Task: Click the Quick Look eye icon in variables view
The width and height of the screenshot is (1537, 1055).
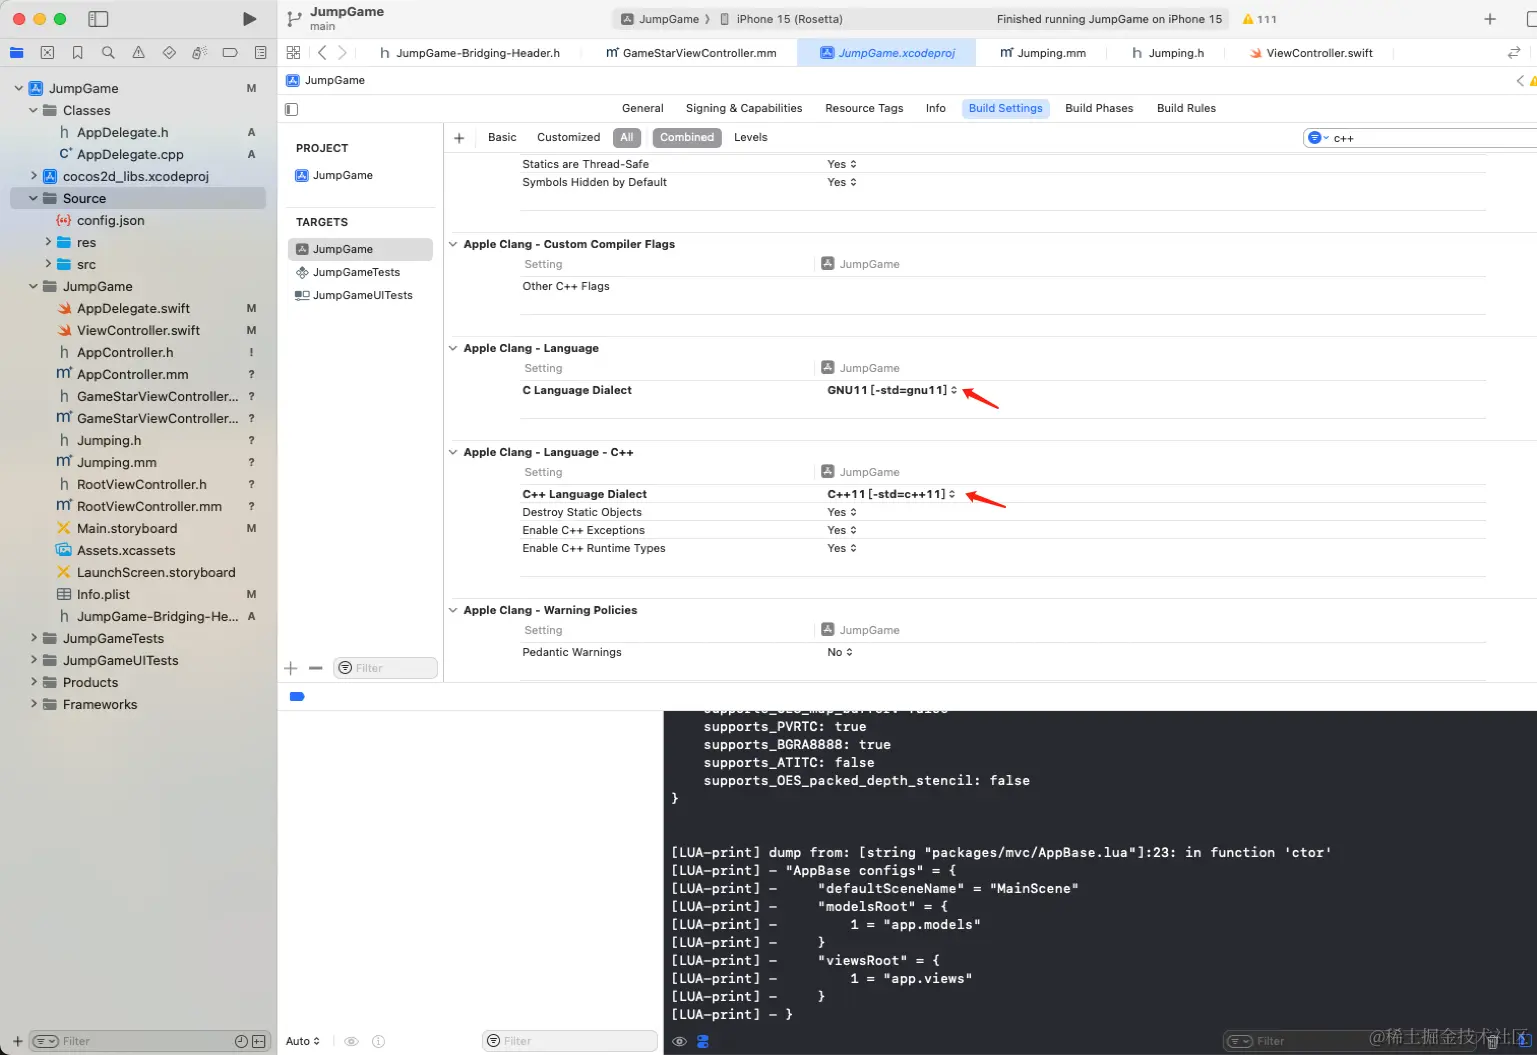Action: click(351, 1041)
